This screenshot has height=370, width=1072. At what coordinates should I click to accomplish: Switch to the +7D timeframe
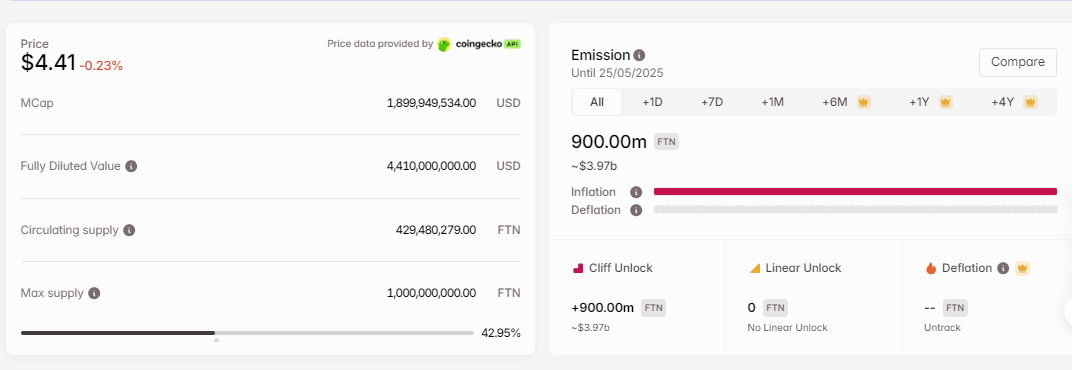point(712,102)
